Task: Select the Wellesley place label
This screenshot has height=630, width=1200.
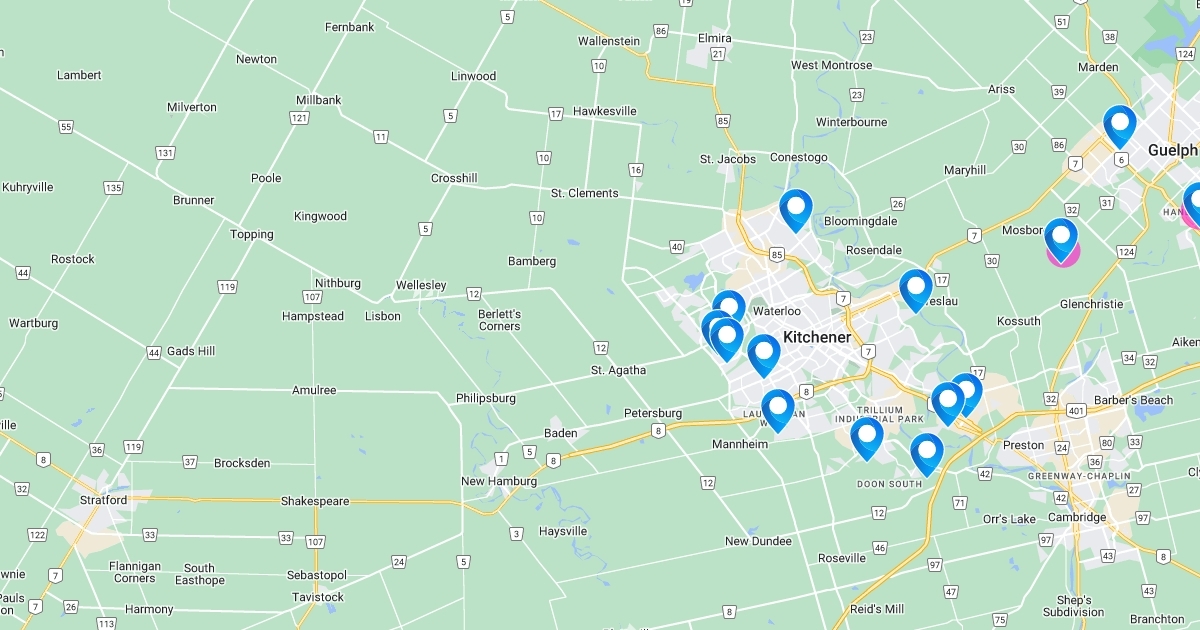Action: coord(421,285)
